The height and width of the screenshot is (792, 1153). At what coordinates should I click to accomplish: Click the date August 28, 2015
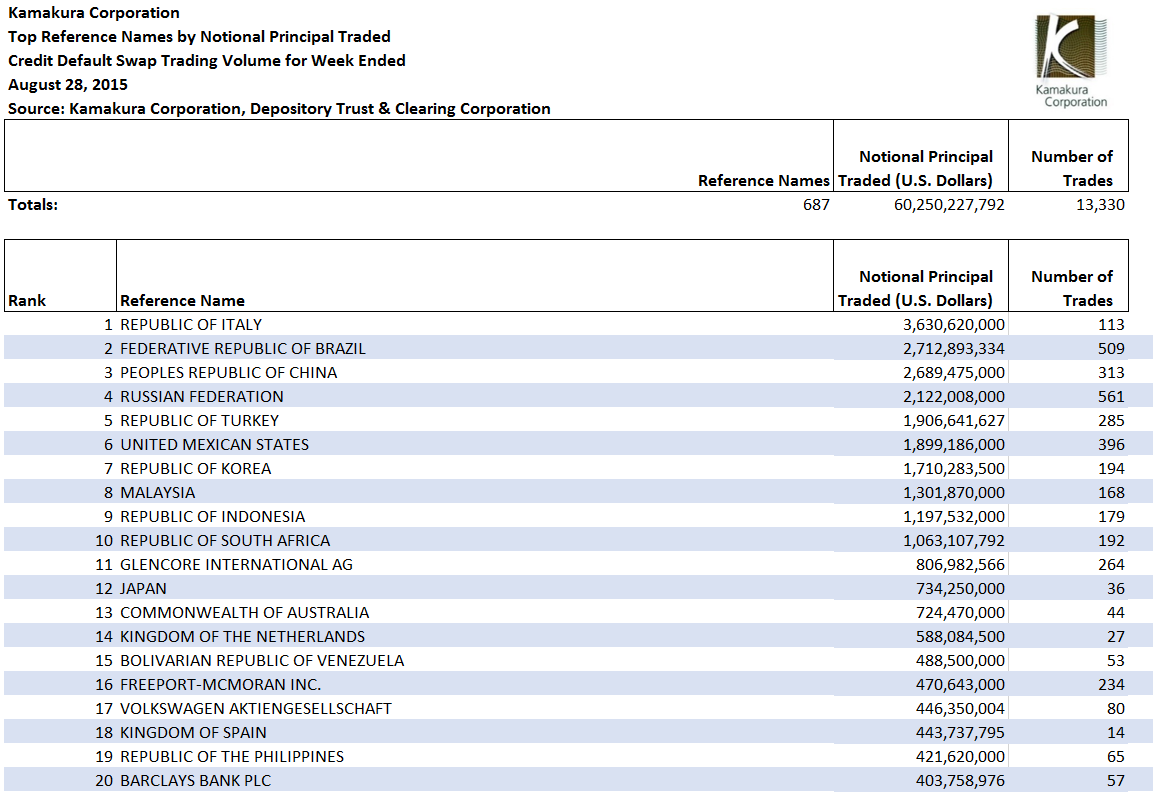coord(68,85)
